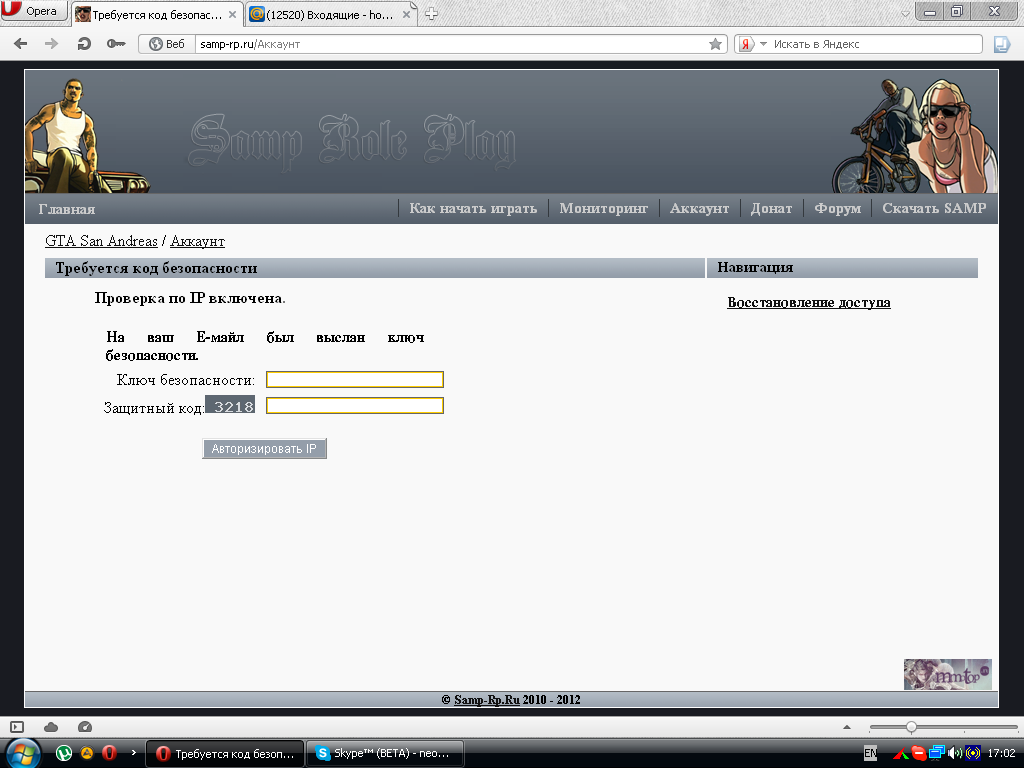Screen dimensions: 1024x768
Task: Launch uTorrent from the quick launch
Action: (x=63, y=753)
